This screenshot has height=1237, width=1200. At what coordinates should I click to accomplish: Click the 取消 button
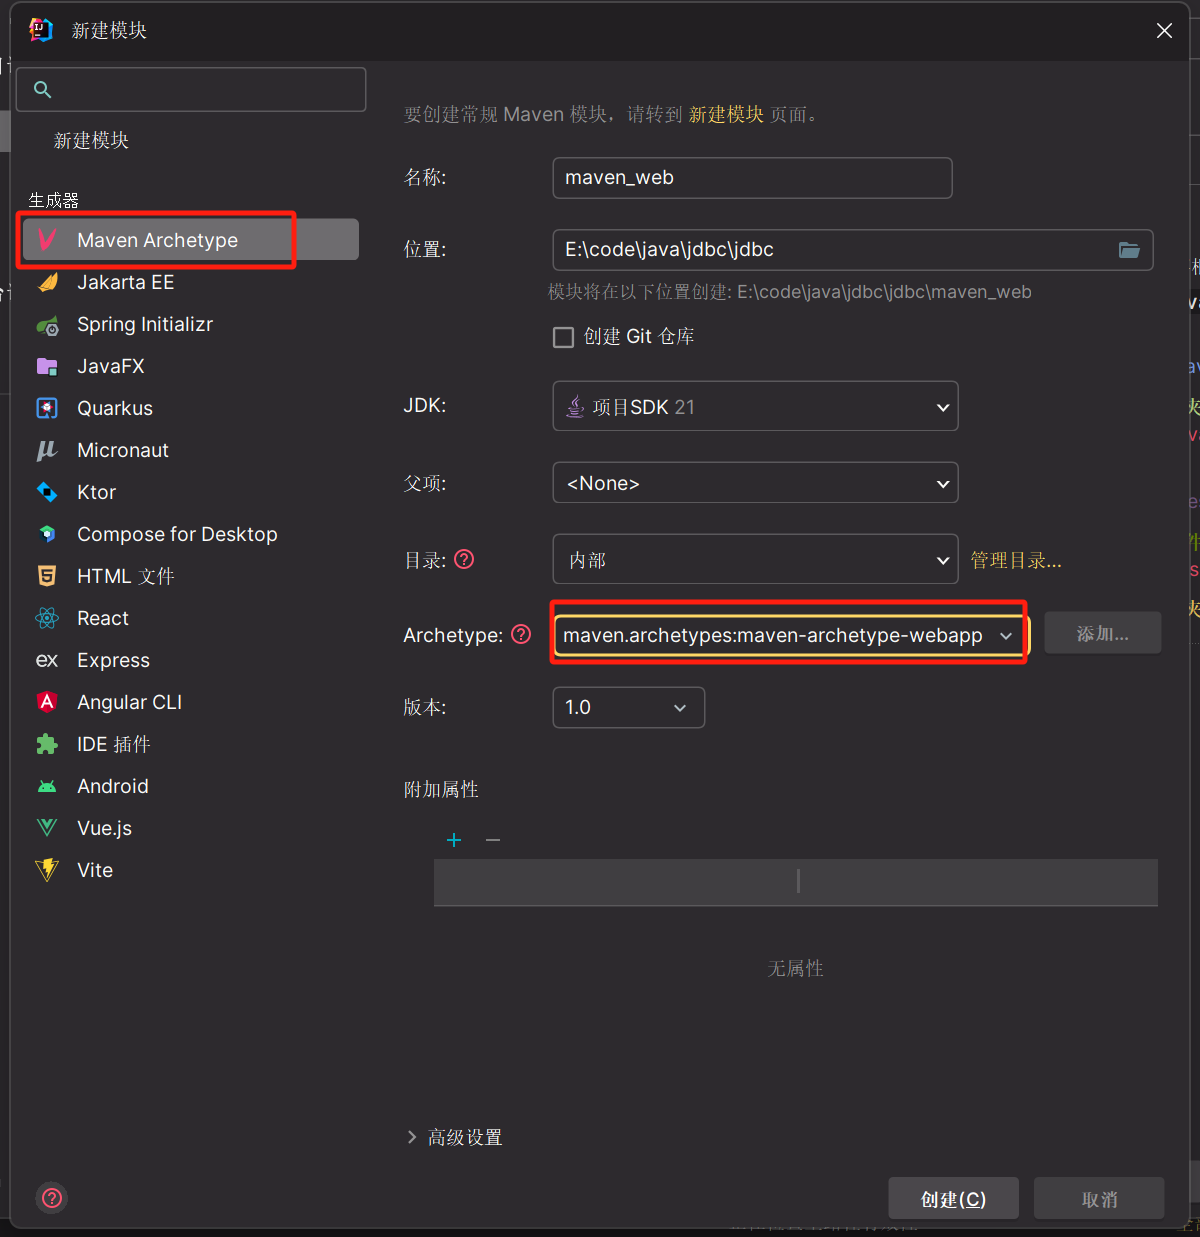pos(1099,1198)
